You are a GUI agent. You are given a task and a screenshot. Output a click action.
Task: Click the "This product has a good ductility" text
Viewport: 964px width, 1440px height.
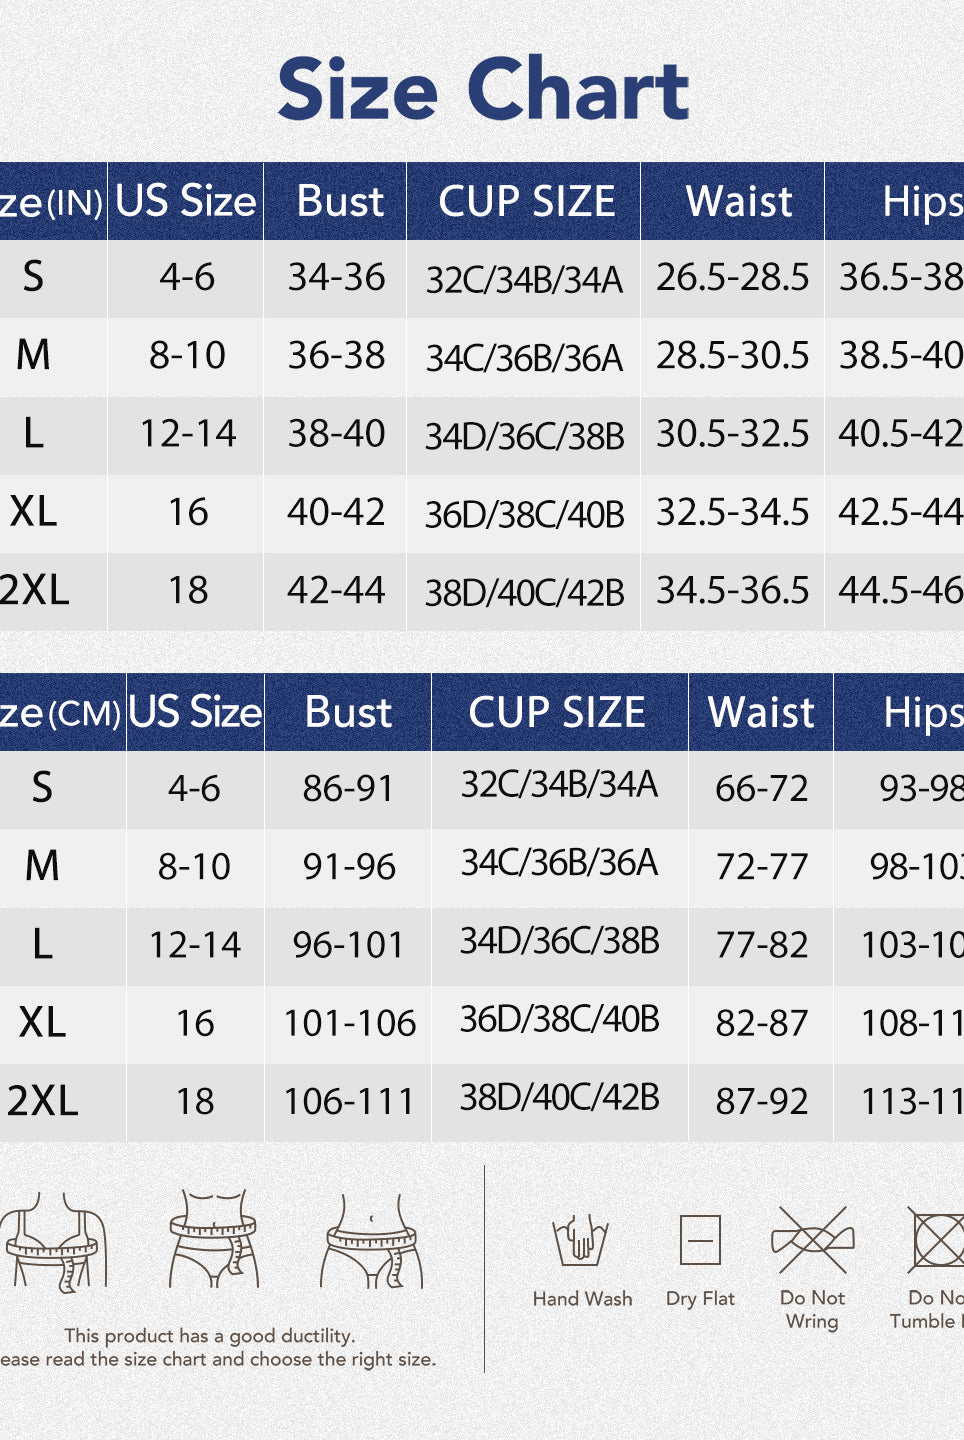[210, 1336]
